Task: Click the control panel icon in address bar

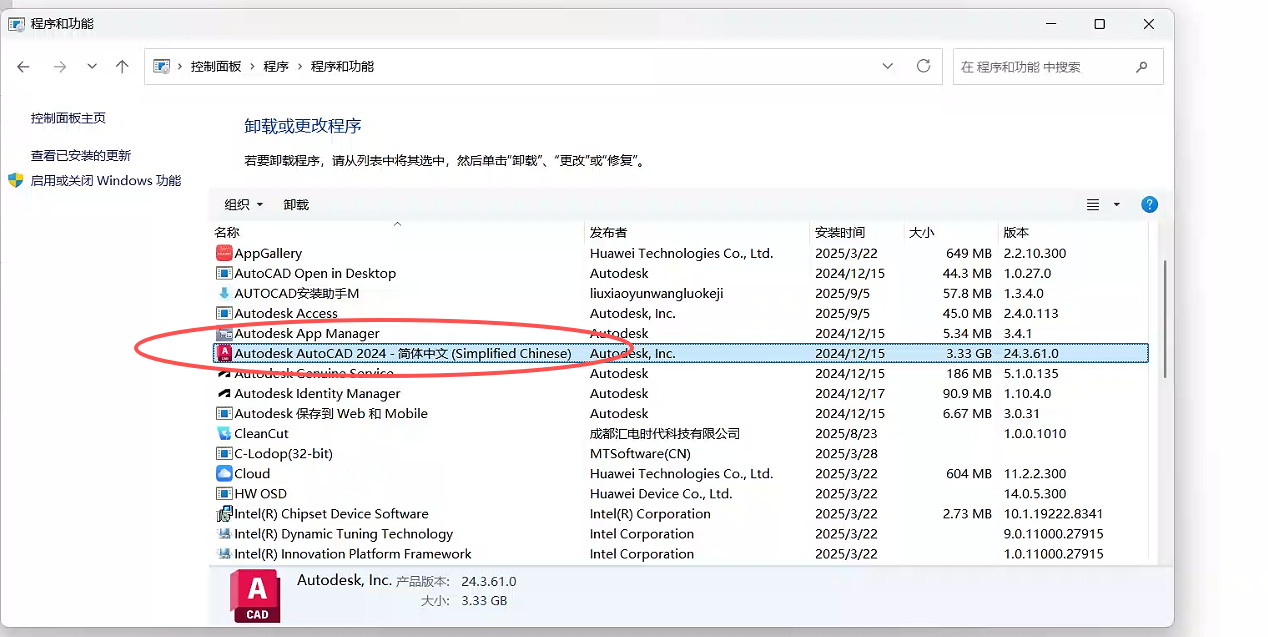Action: point(161,66)
